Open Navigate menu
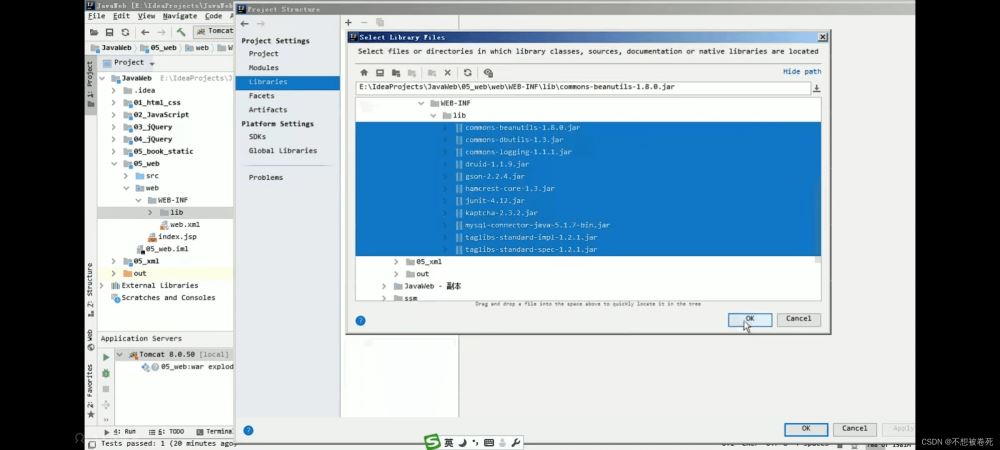The width and height of the screenshot is (1000, 450). tap(180, 16)
